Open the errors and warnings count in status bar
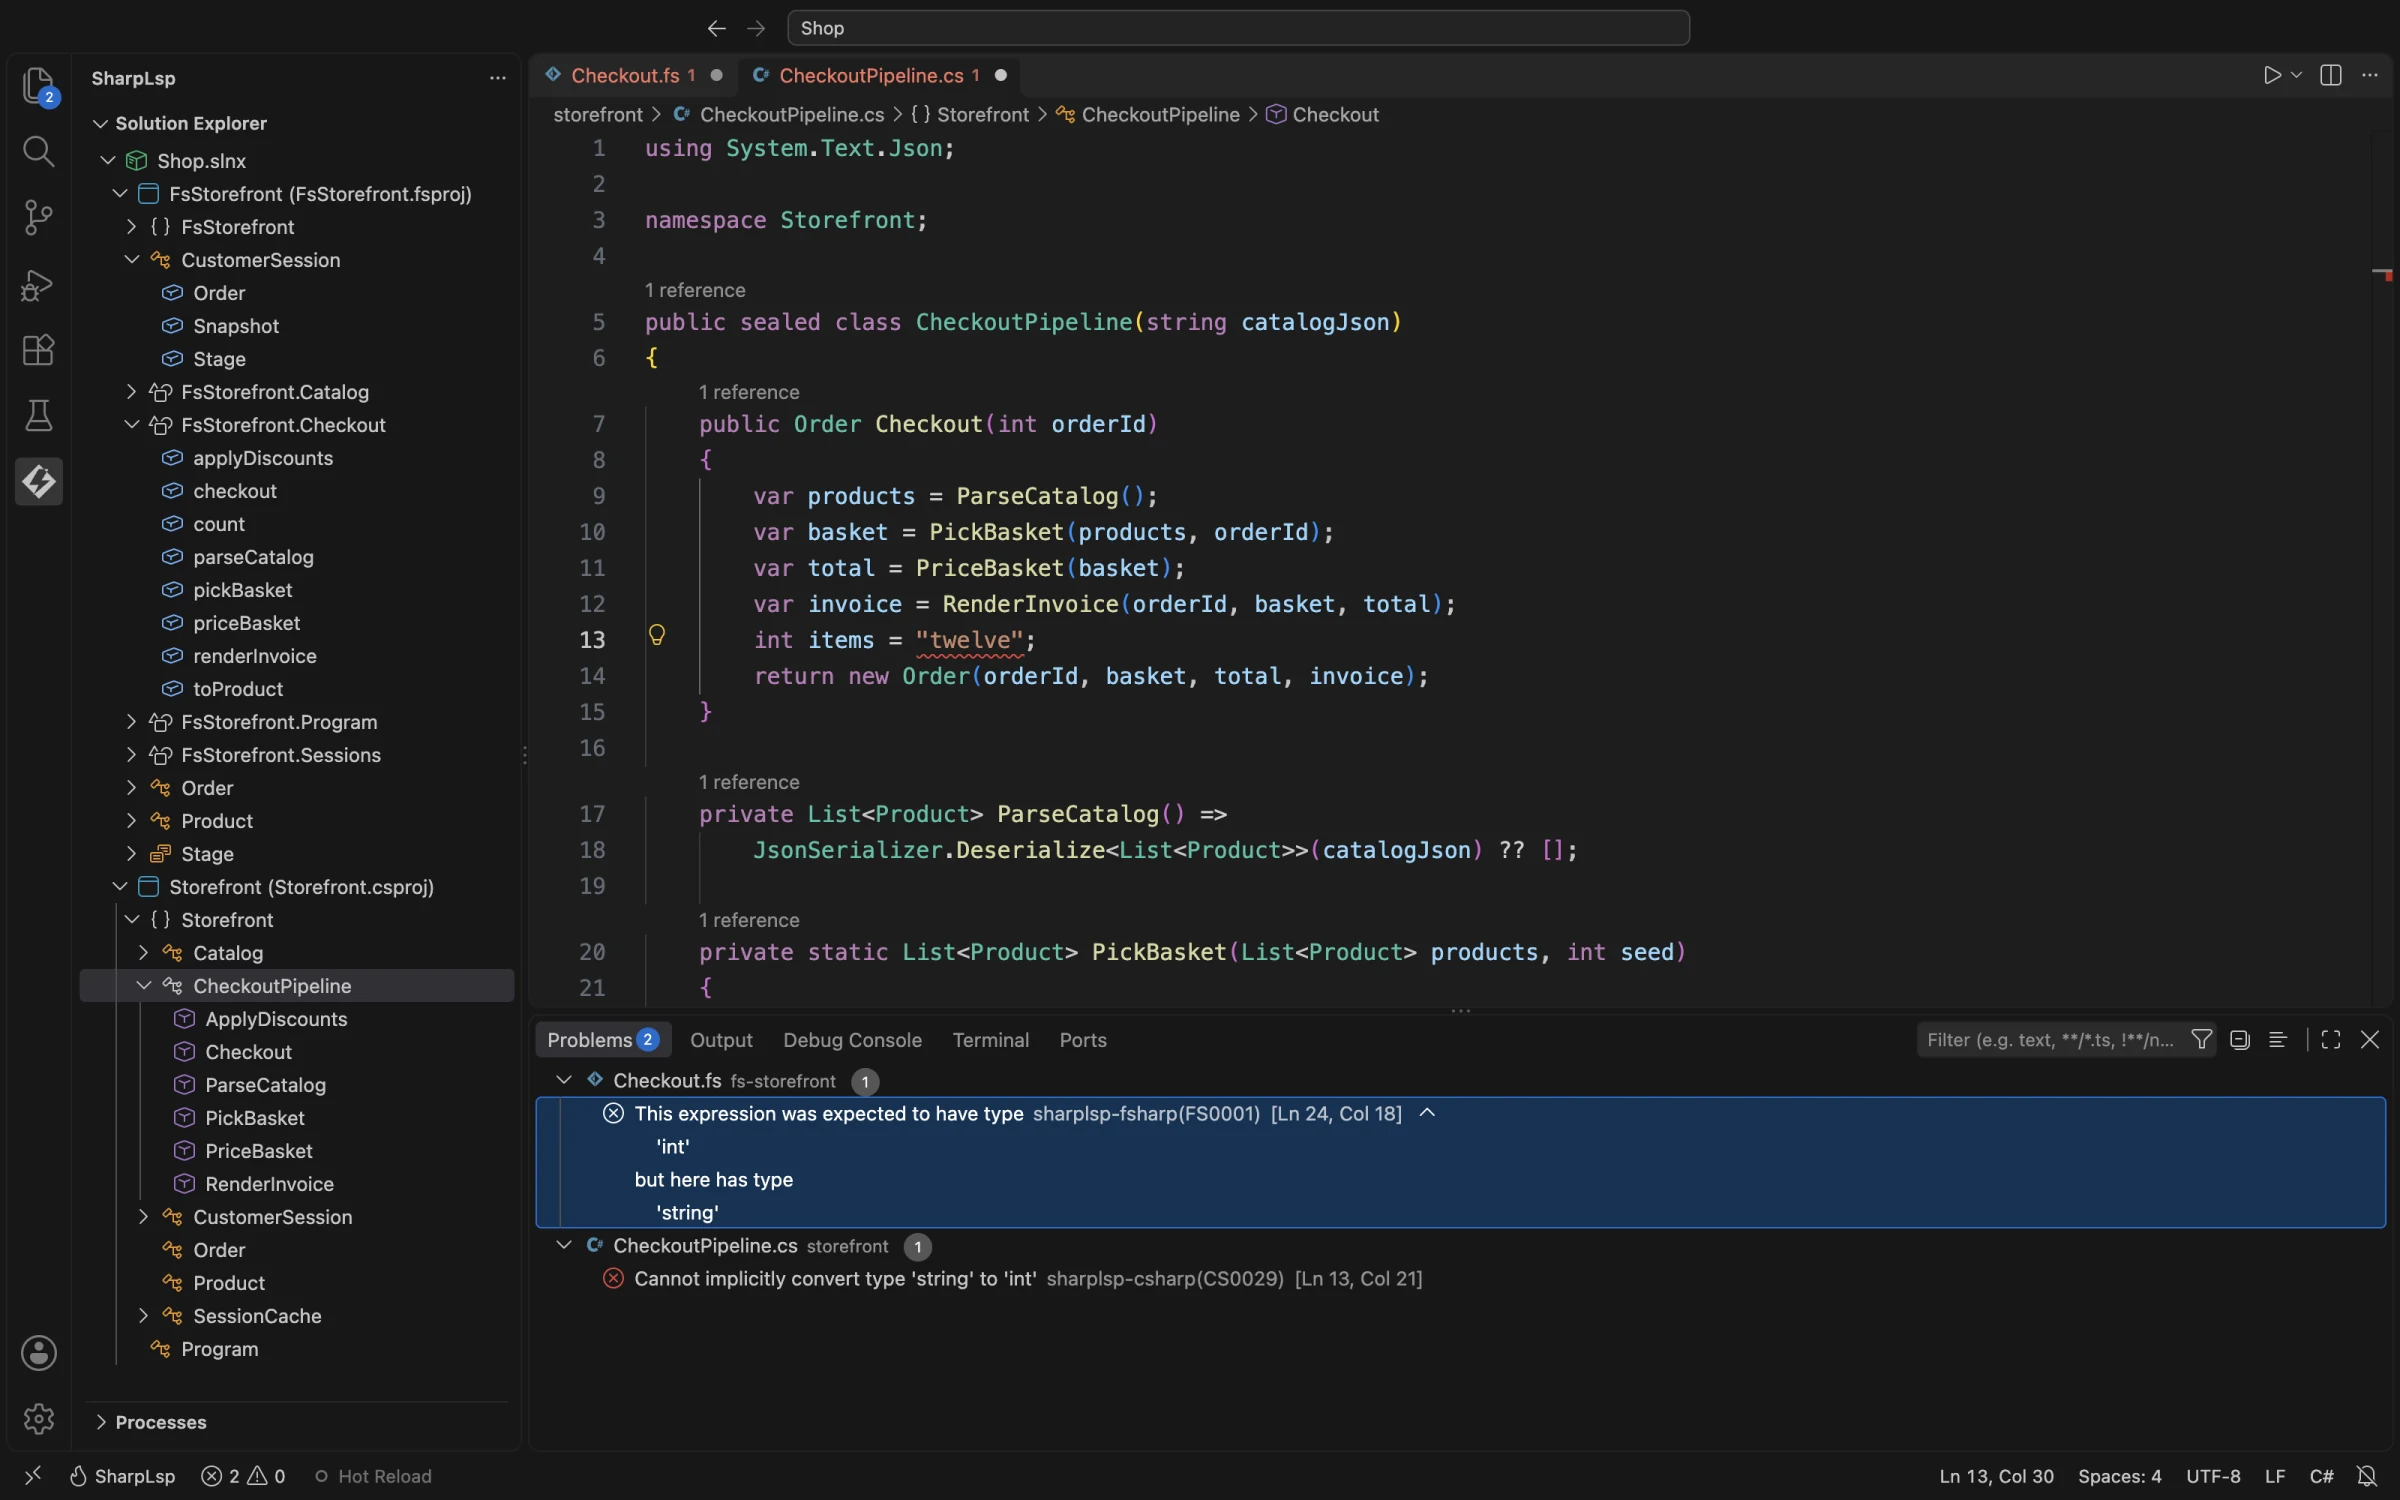Viewport: 2400px width, 1500px height. pyautogui.click(x=243, y=1476)
